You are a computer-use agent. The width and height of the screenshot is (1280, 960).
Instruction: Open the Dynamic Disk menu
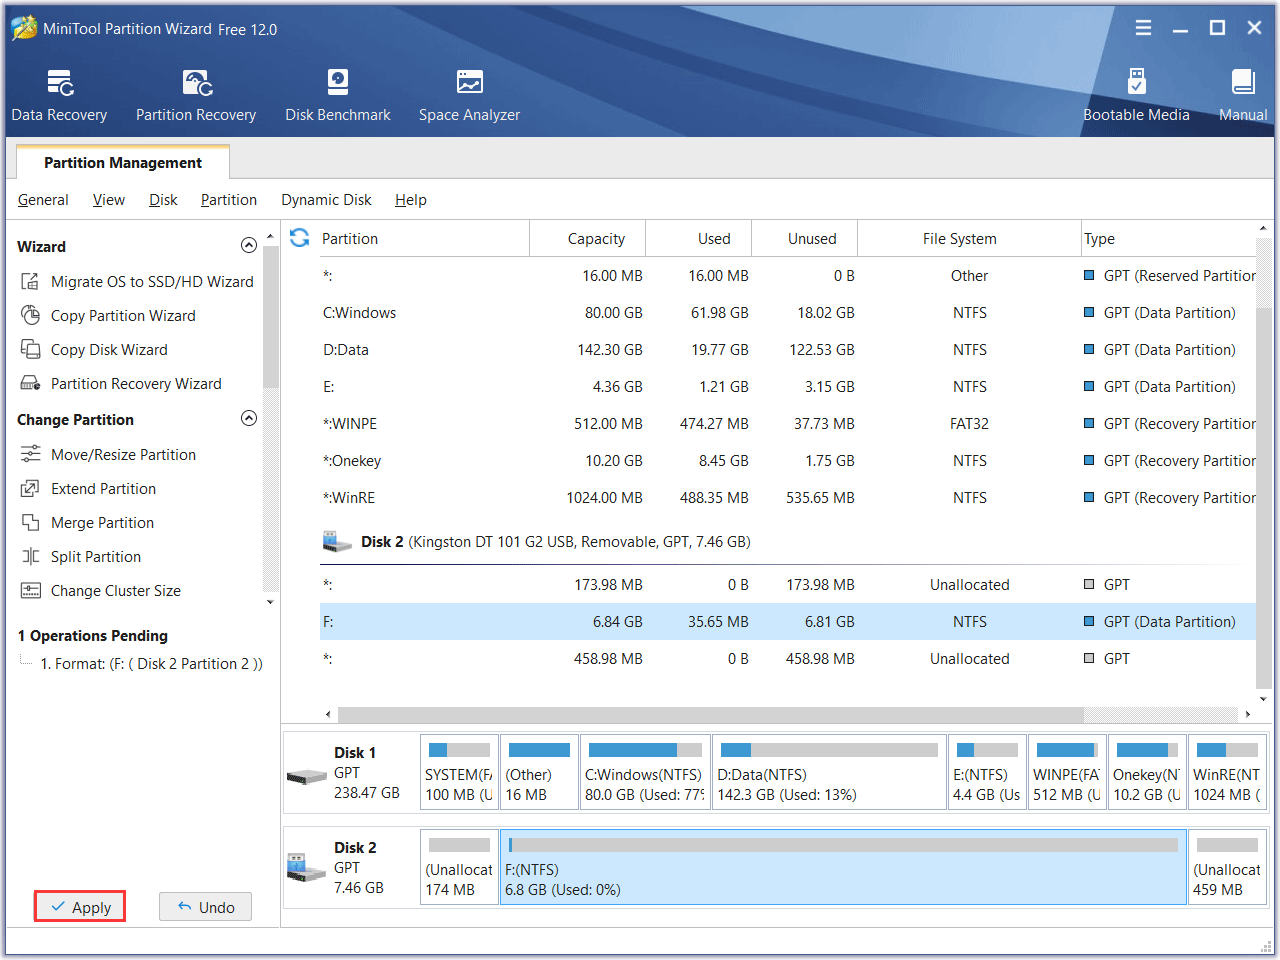coord(326,200)
